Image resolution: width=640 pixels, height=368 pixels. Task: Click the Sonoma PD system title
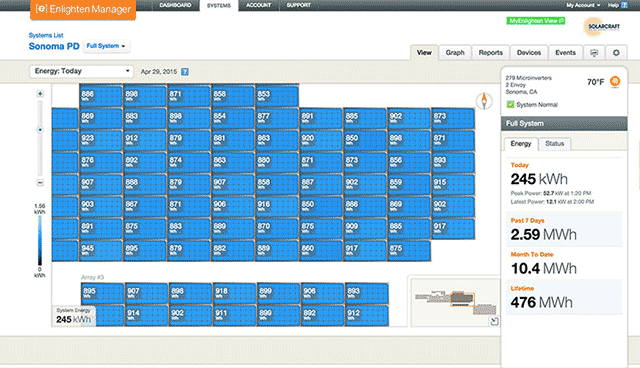click(x=54, y=47)
